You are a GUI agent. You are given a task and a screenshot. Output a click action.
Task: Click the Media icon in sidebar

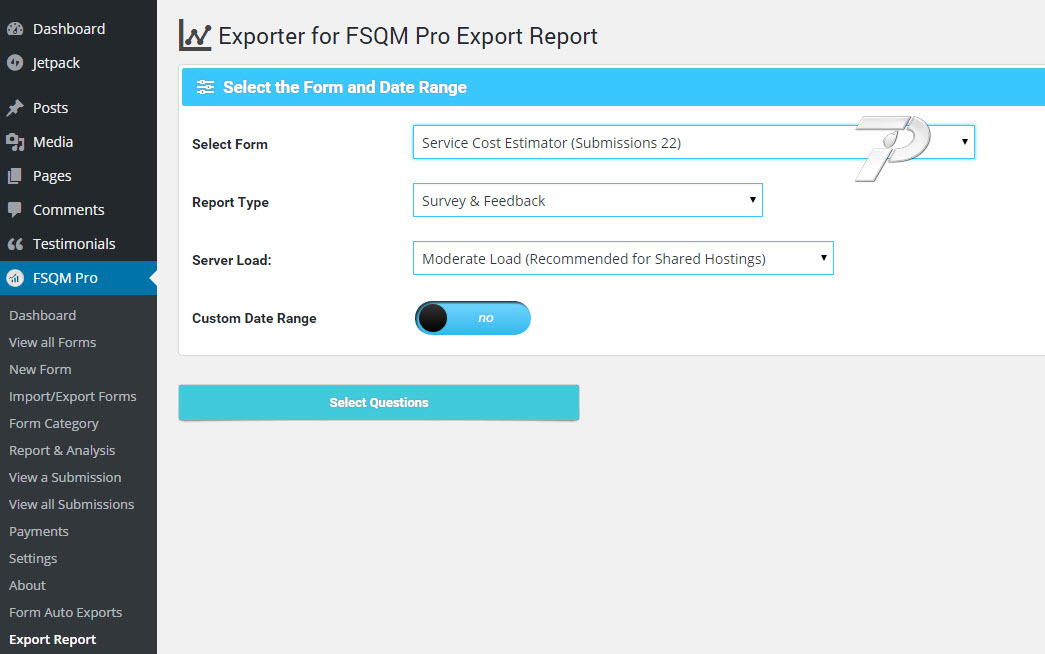pos(15,142)
